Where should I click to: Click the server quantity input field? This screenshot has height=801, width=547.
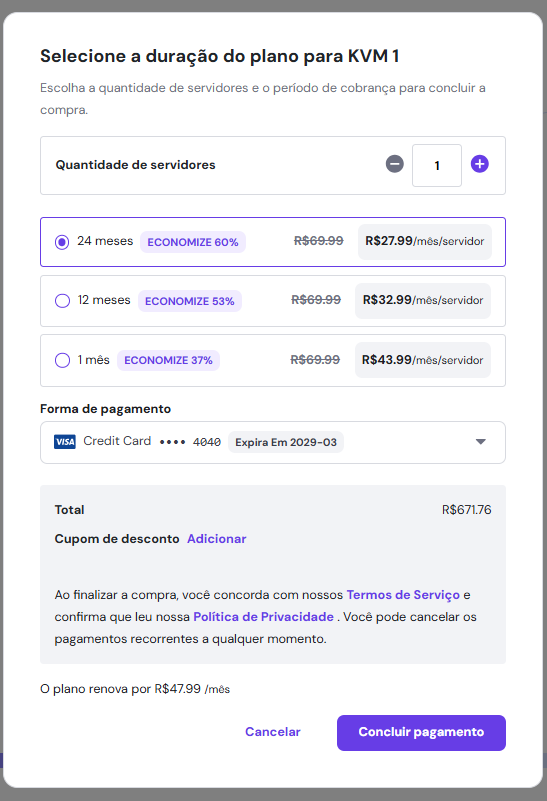pos(437,166)
